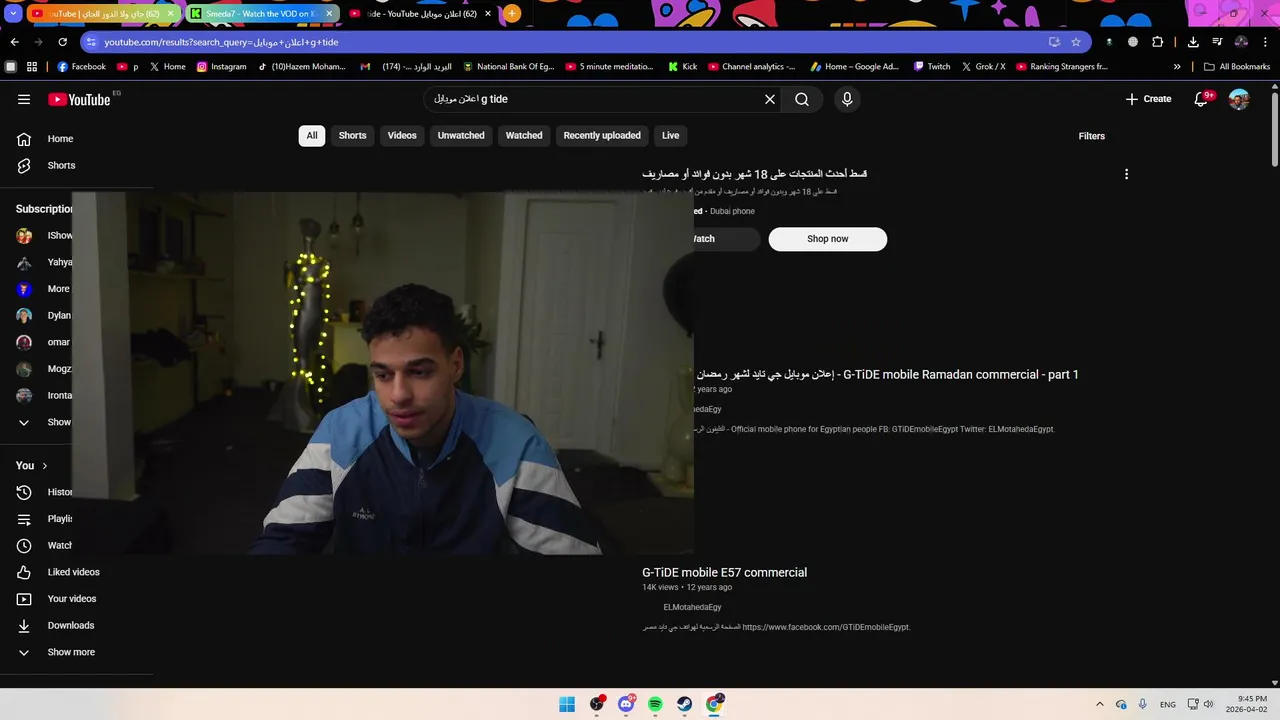
Task: Open the Chrome tab search dropdown
Action: click(13, 13)
